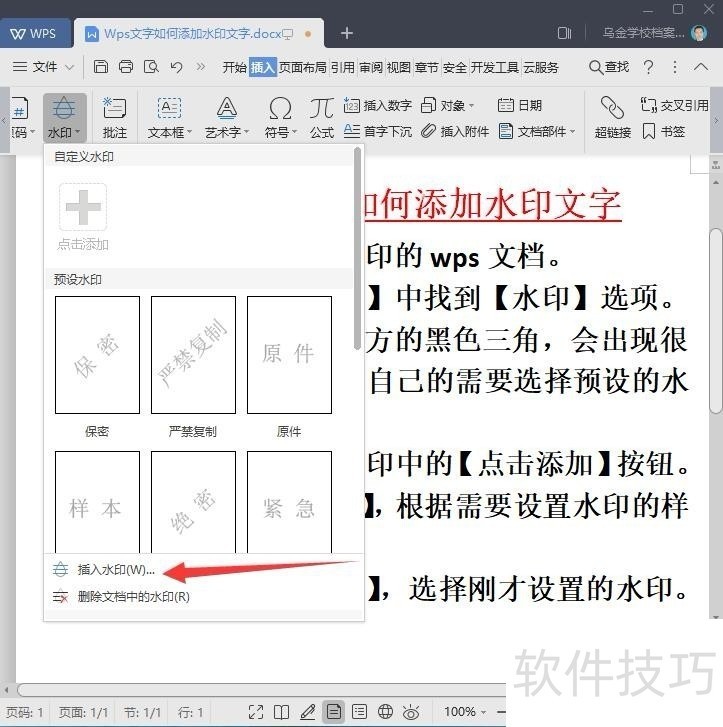Switch to the 插入 ribbon tab
Image resolution: width=723 pixels, height=727 pixels.
(262, 68)
